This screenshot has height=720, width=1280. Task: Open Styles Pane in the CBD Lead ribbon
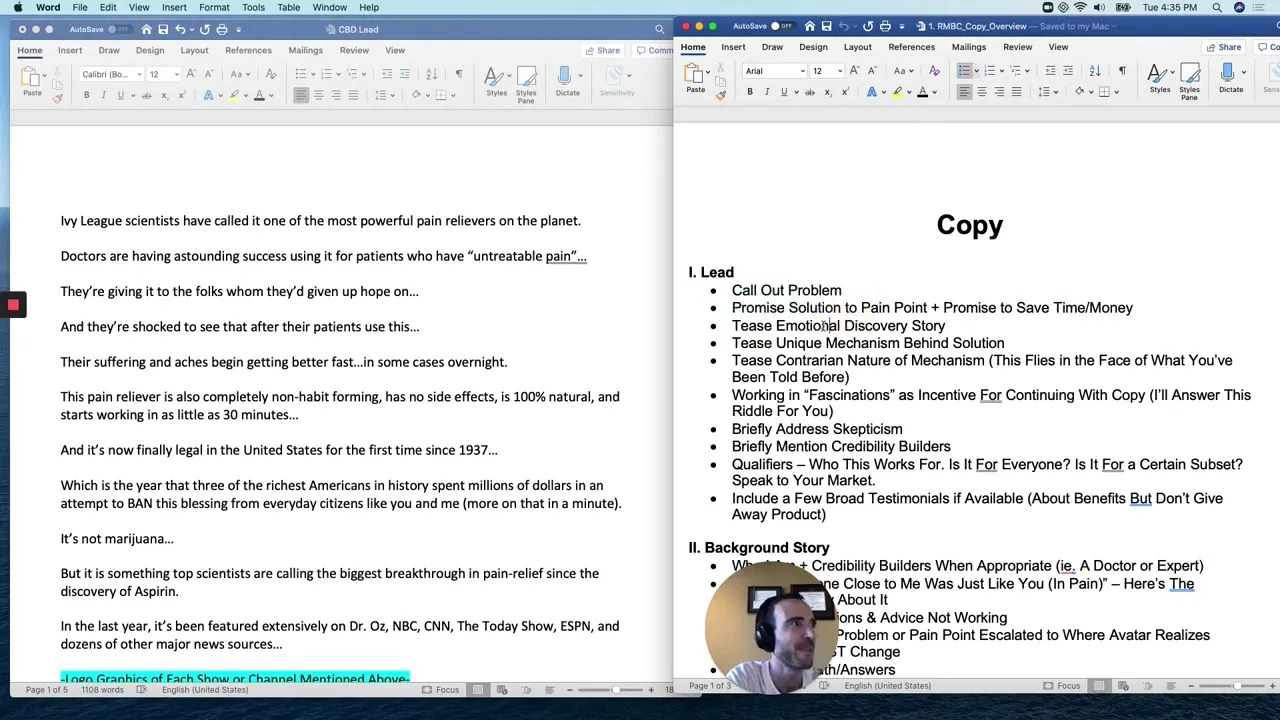click(x=526, y=83)
